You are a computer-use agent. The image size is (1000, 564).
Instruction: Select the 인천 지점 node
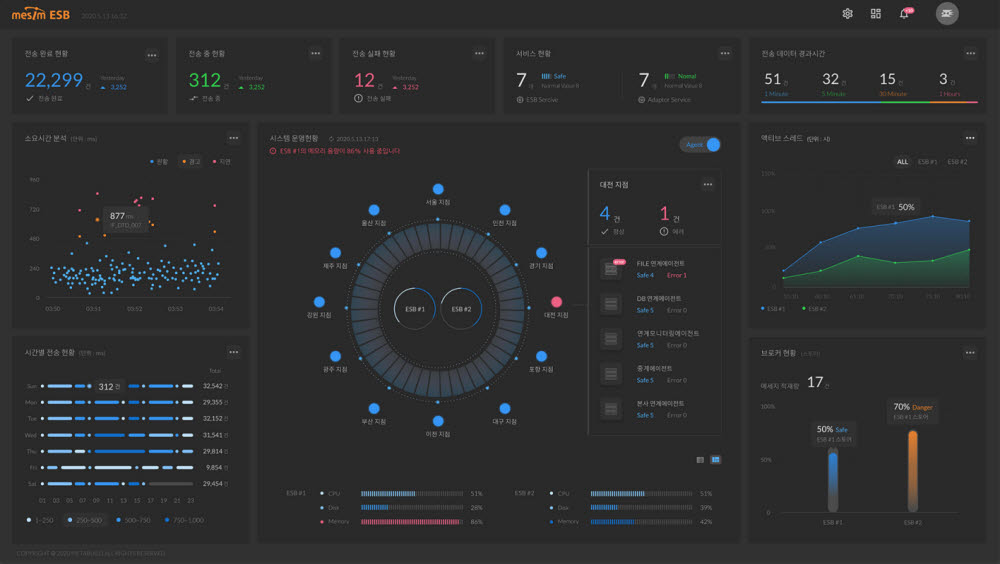click(505, 210)
